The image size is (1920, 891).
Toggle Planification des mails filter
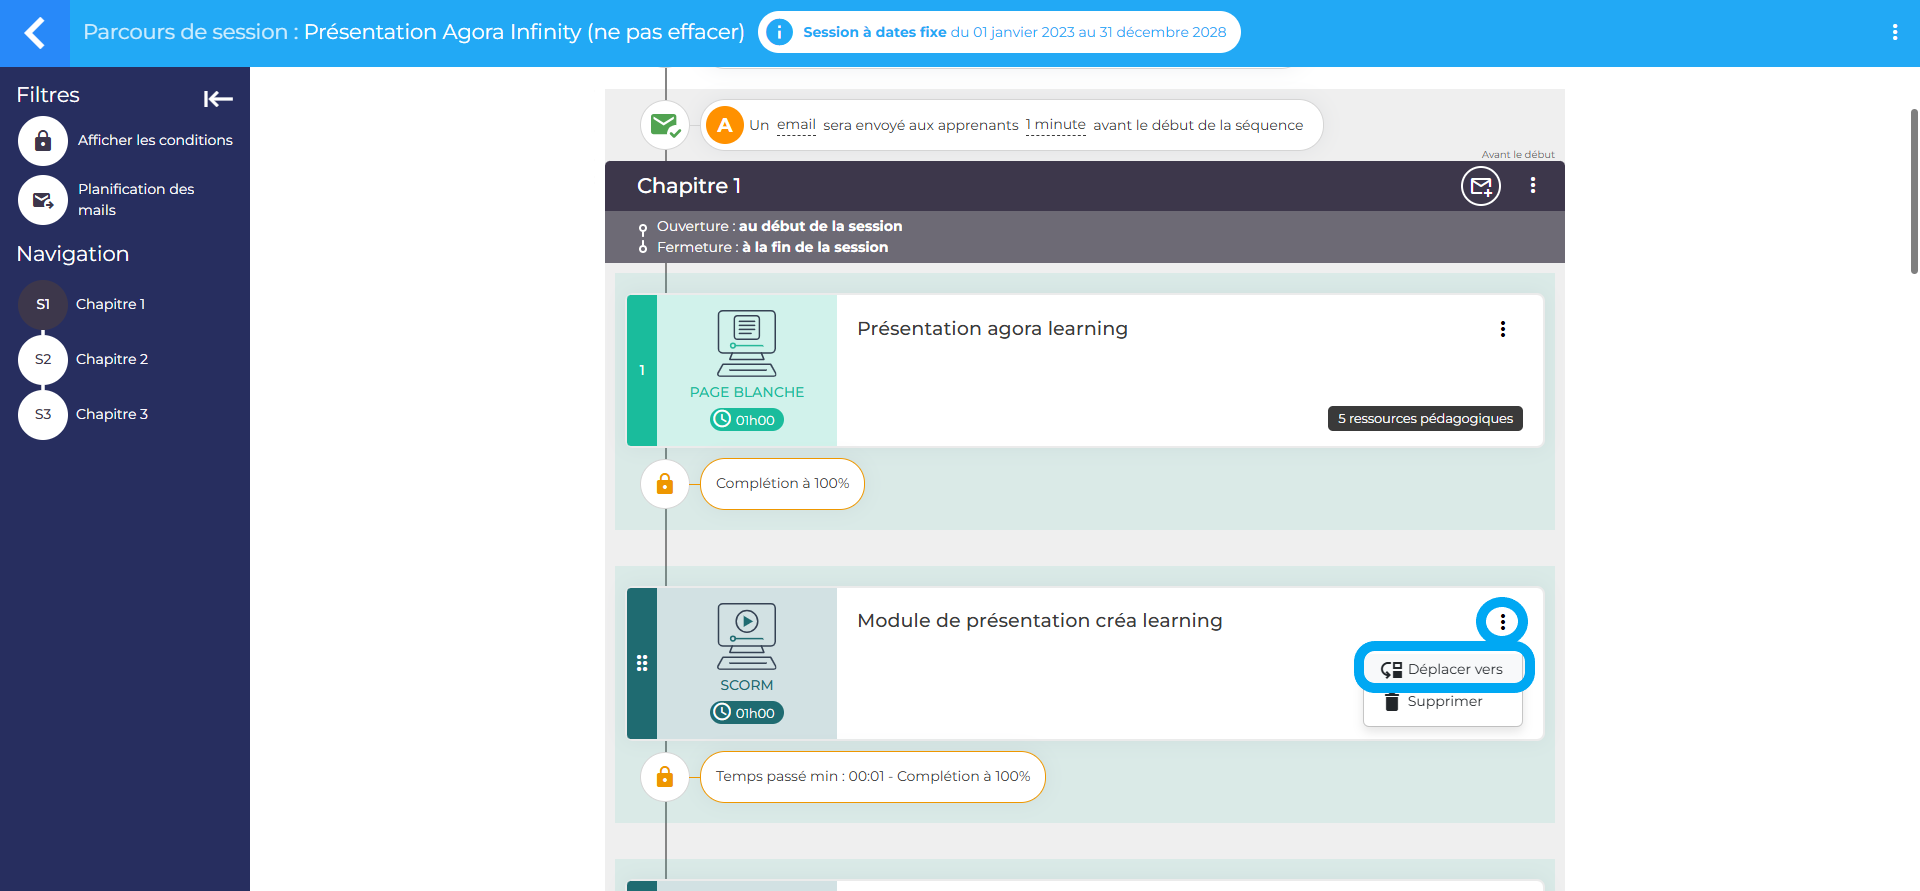point(43,200)
